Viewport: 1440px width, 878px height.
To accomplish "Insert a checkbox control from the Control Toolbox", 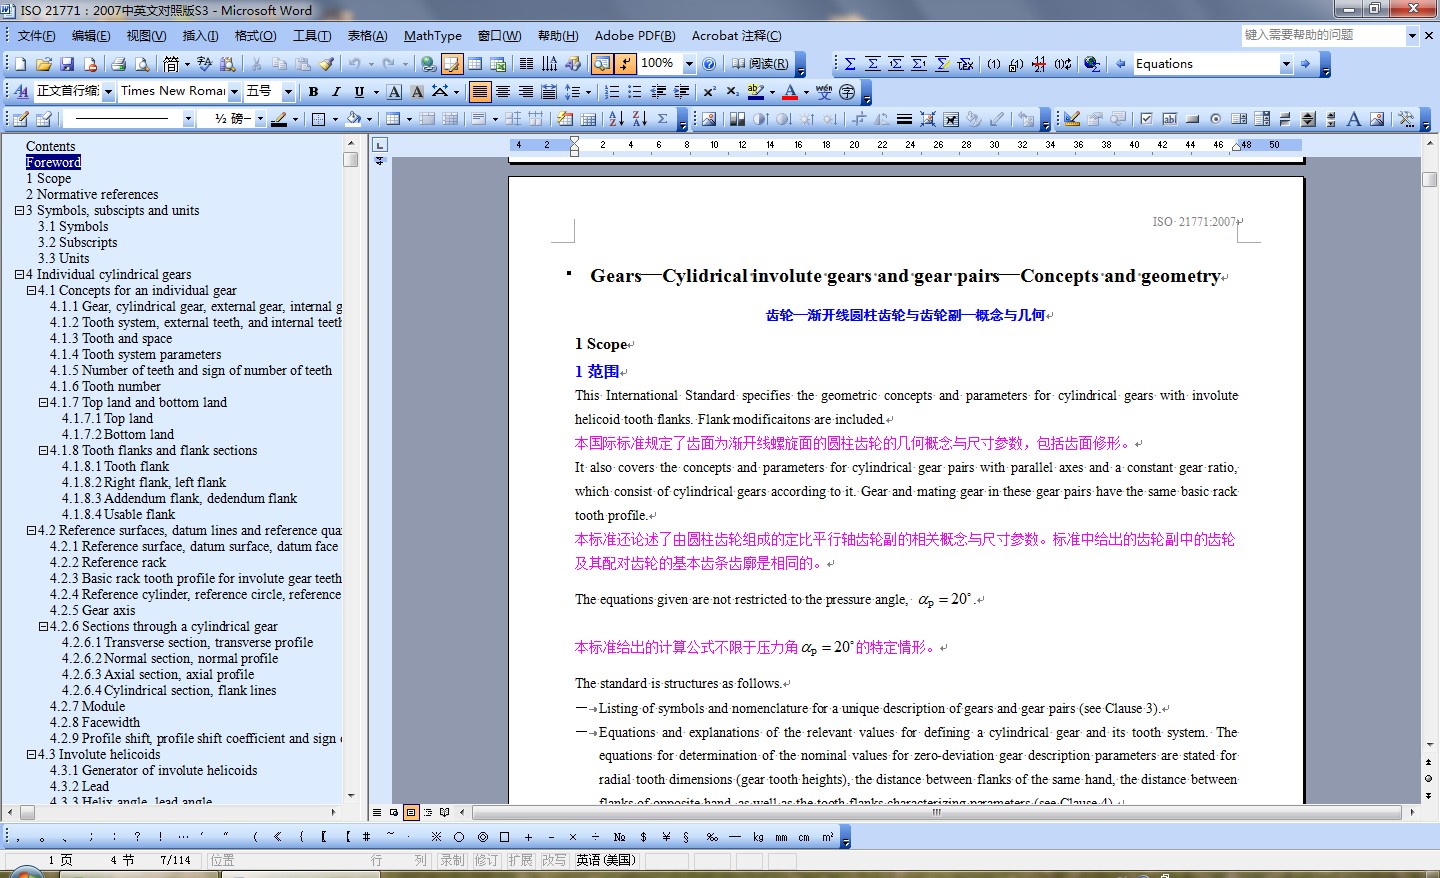I will tap(1146, 119).
